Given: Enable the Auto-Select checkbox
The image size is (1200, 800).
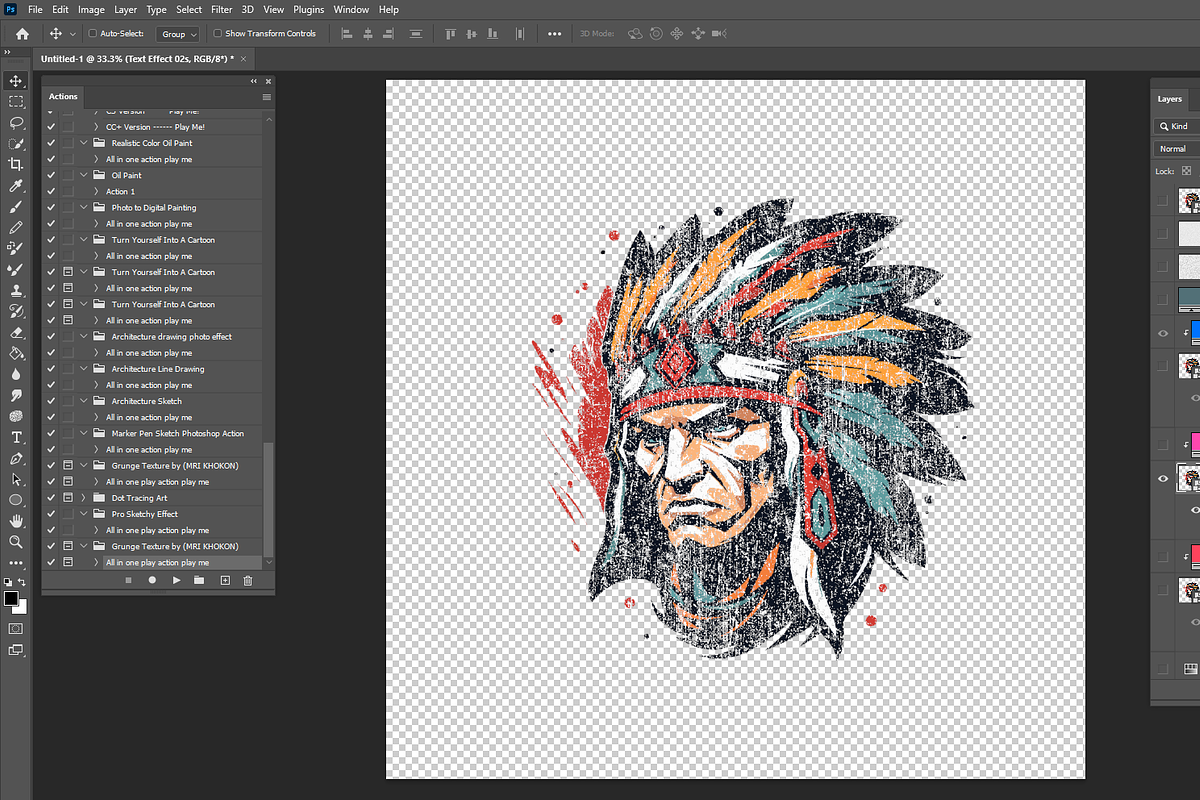Looking at the screenshot, I should click(x=93, y=34).
